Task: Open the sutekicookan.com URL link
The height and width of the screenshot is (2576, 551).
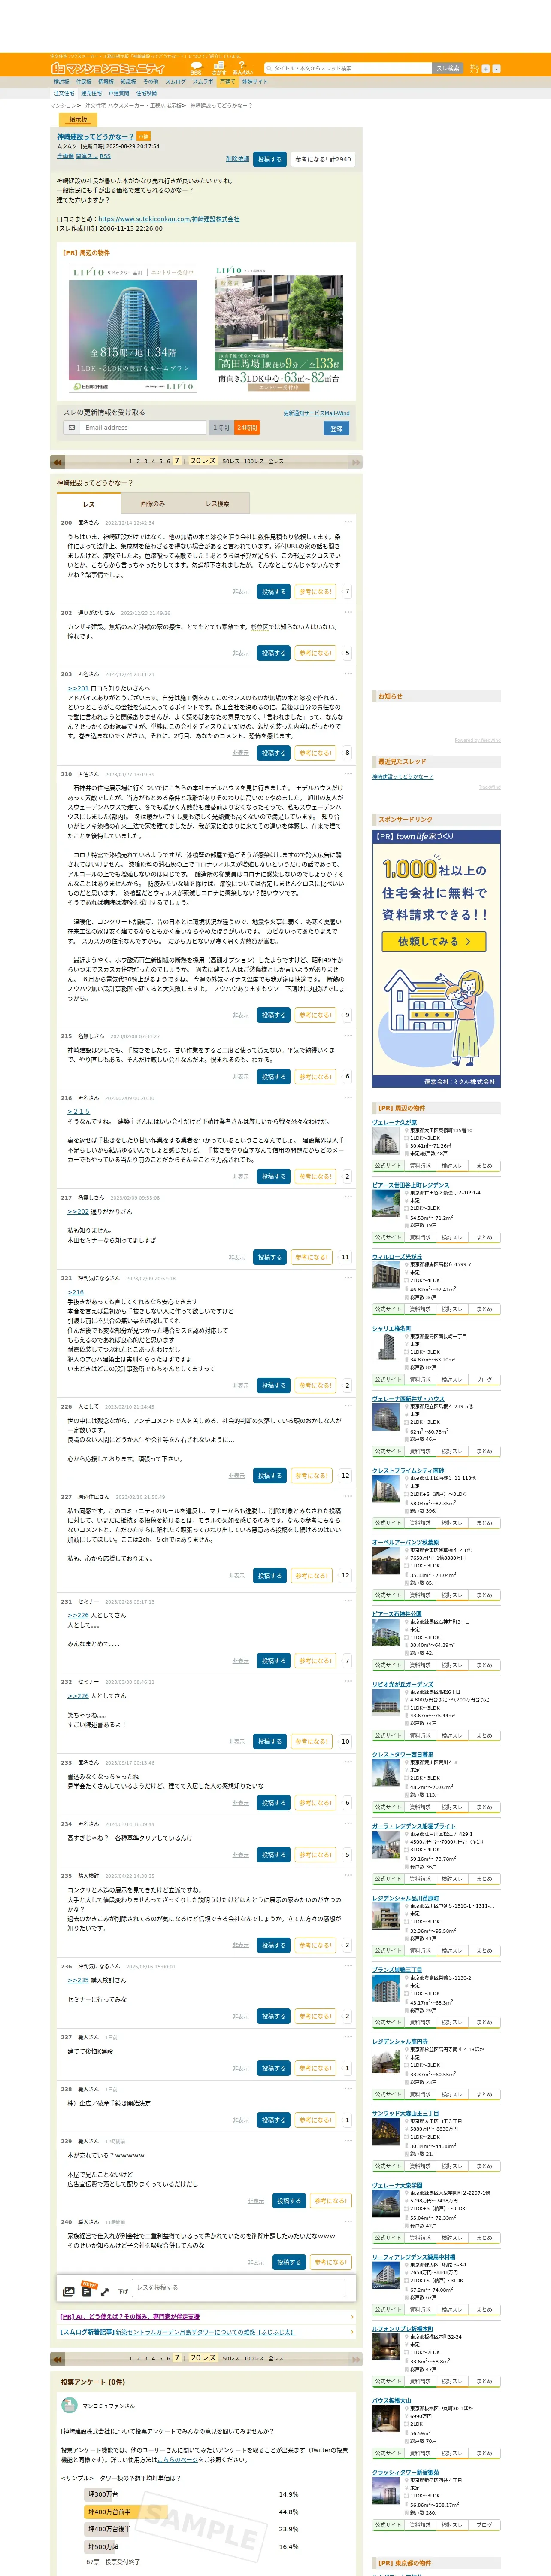Action: (169, 219)
